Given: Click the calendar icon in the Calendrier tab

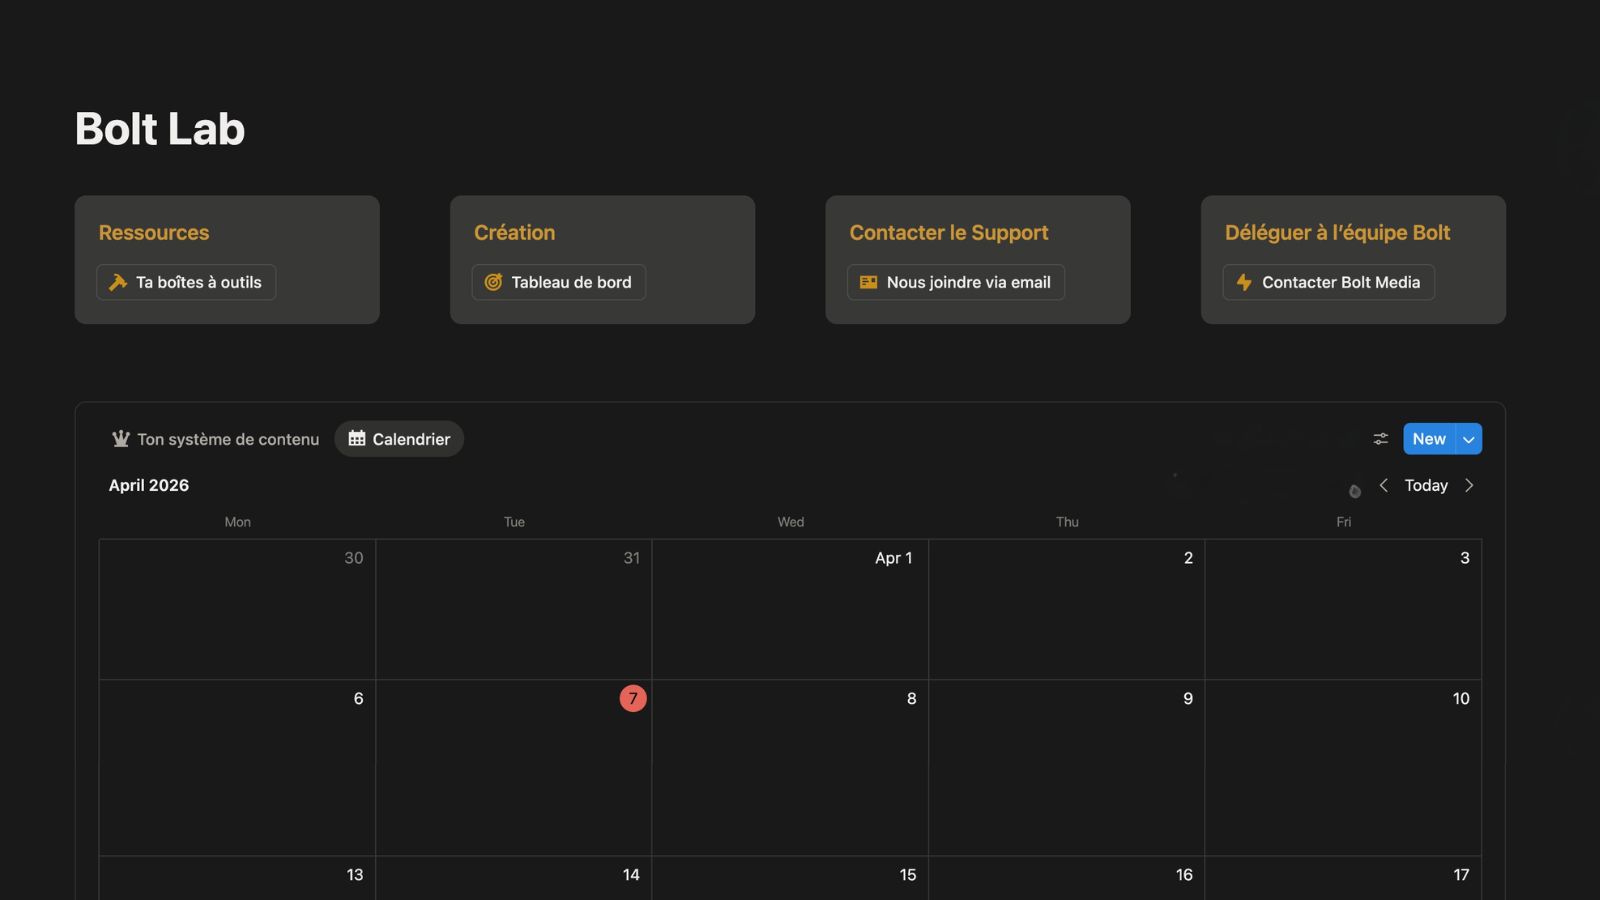Looking at the screenshot, I should (x=357, y=439).
